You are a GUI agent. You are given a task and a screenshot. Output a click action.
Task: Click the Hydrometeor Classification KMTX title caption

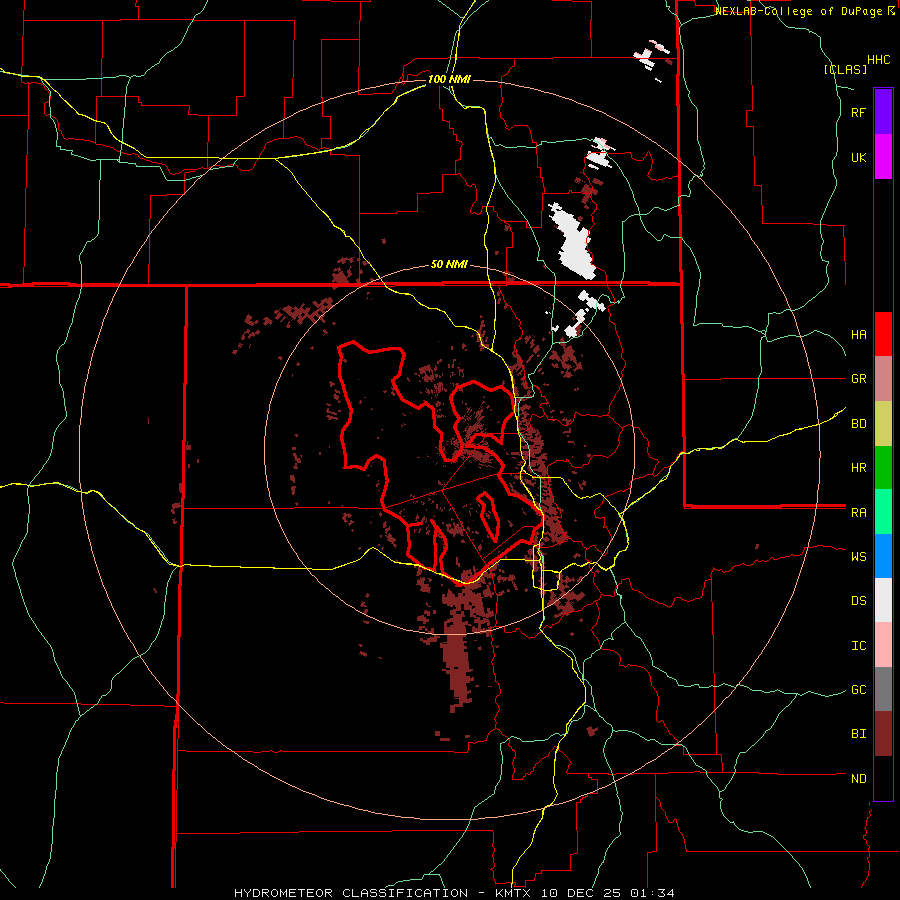tap(454, 893)
